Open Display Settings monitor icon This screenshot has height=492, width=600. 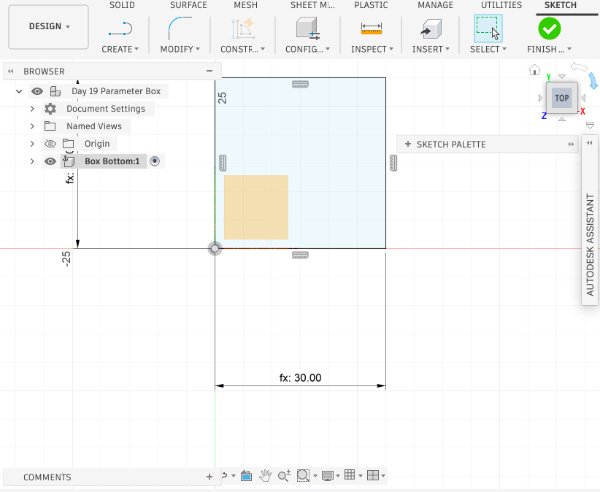pyautogui.click(x=328, y=476)
